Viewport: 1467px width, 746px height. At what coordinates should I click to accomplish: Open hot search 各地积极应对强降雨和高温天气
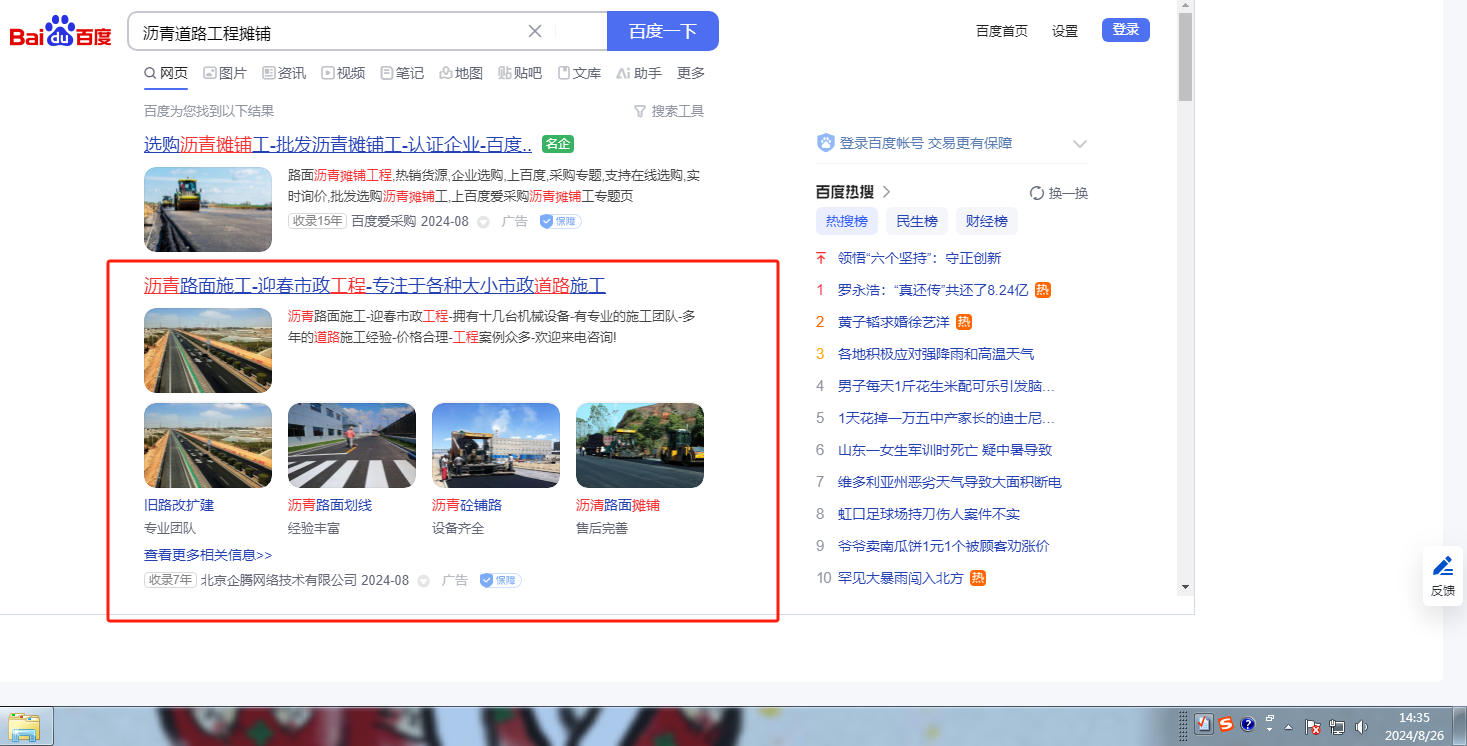pos(936,354)
